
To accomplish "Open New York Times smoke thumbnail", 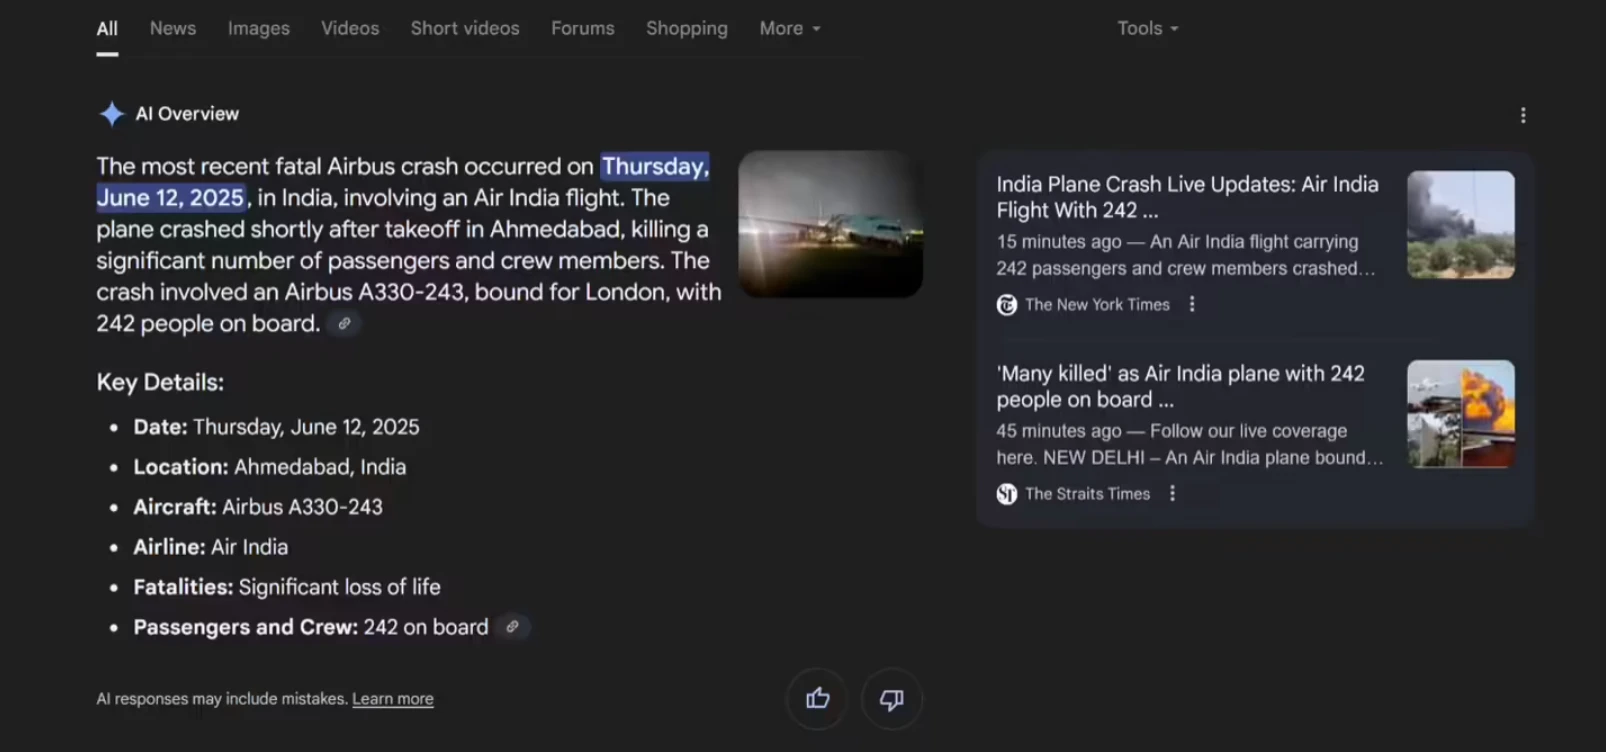I will pos(1461,225).
